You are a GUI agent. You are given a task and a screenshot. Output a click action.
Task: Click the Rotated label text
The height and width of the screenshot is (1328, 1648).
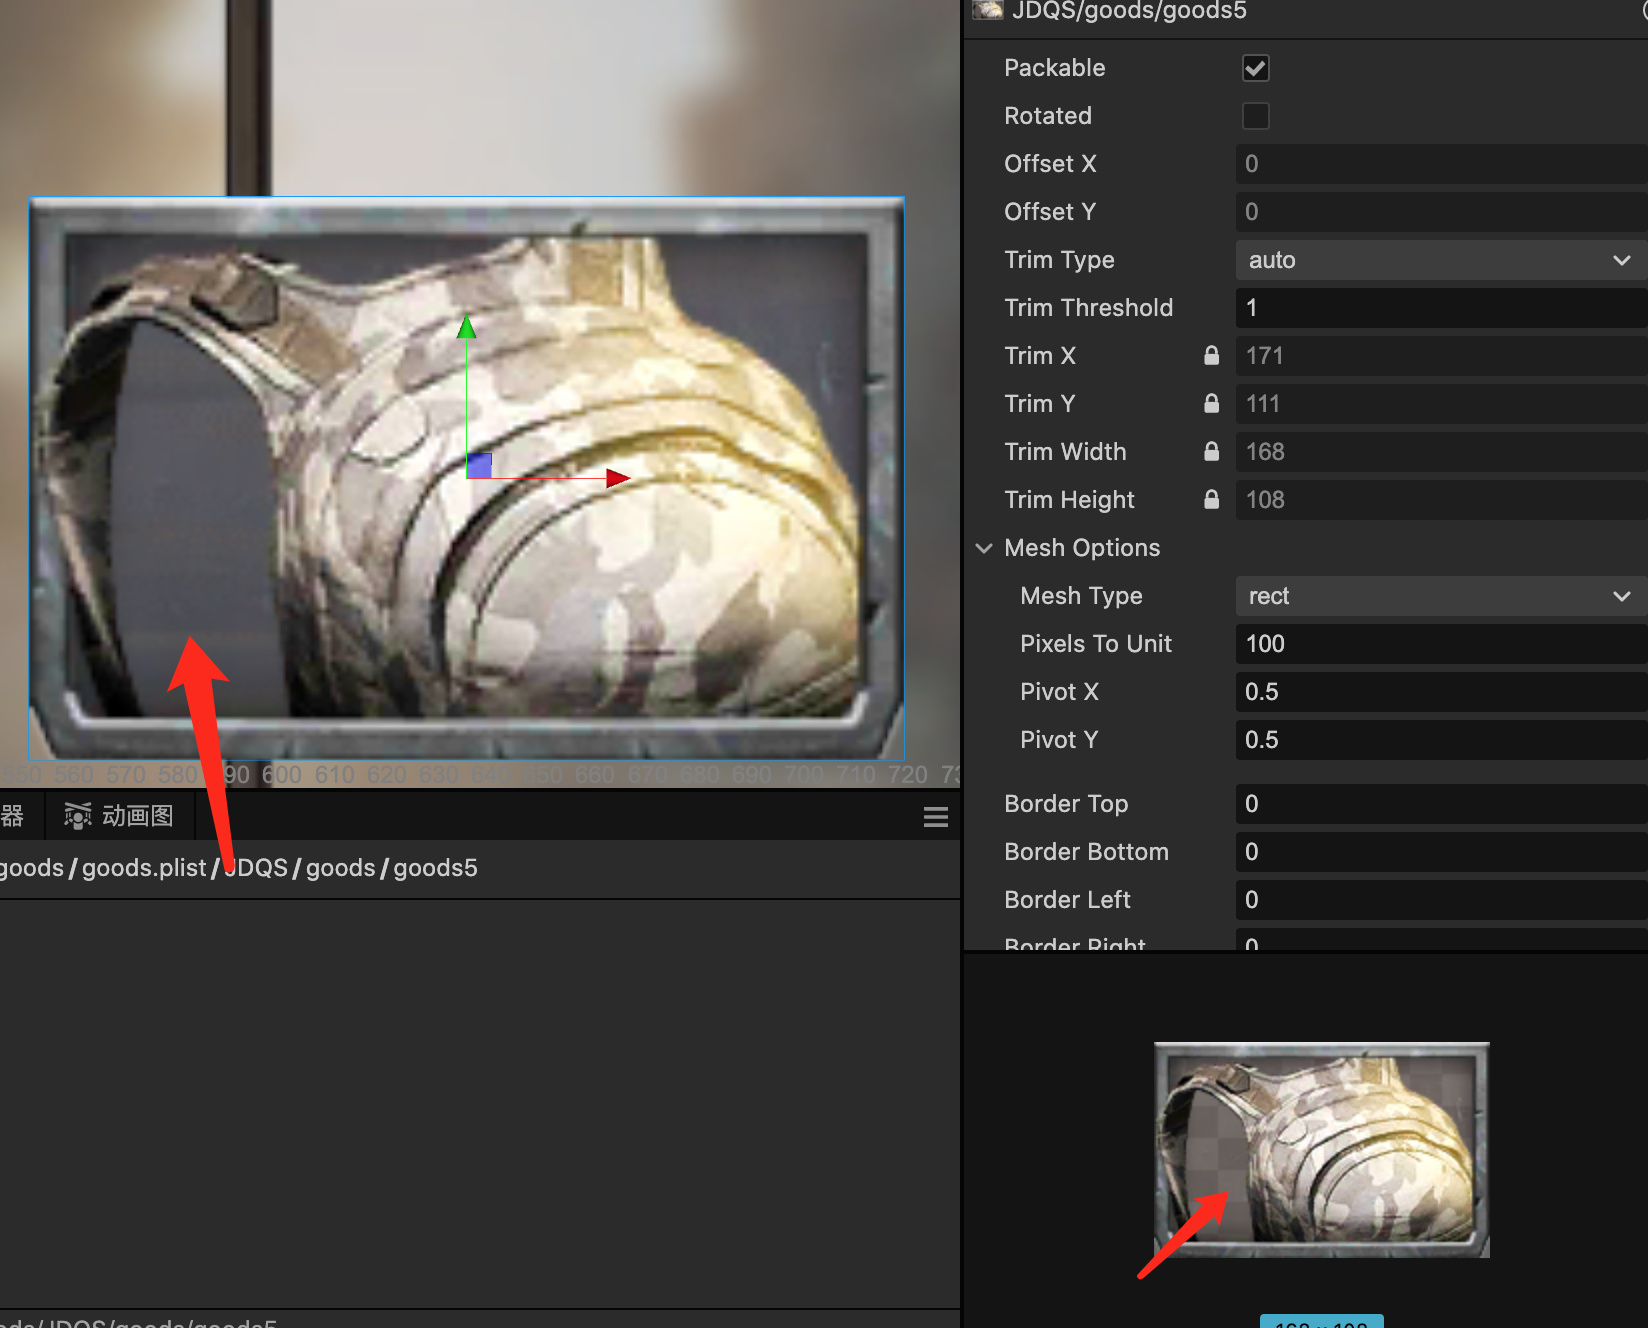tap(1048, 116)
